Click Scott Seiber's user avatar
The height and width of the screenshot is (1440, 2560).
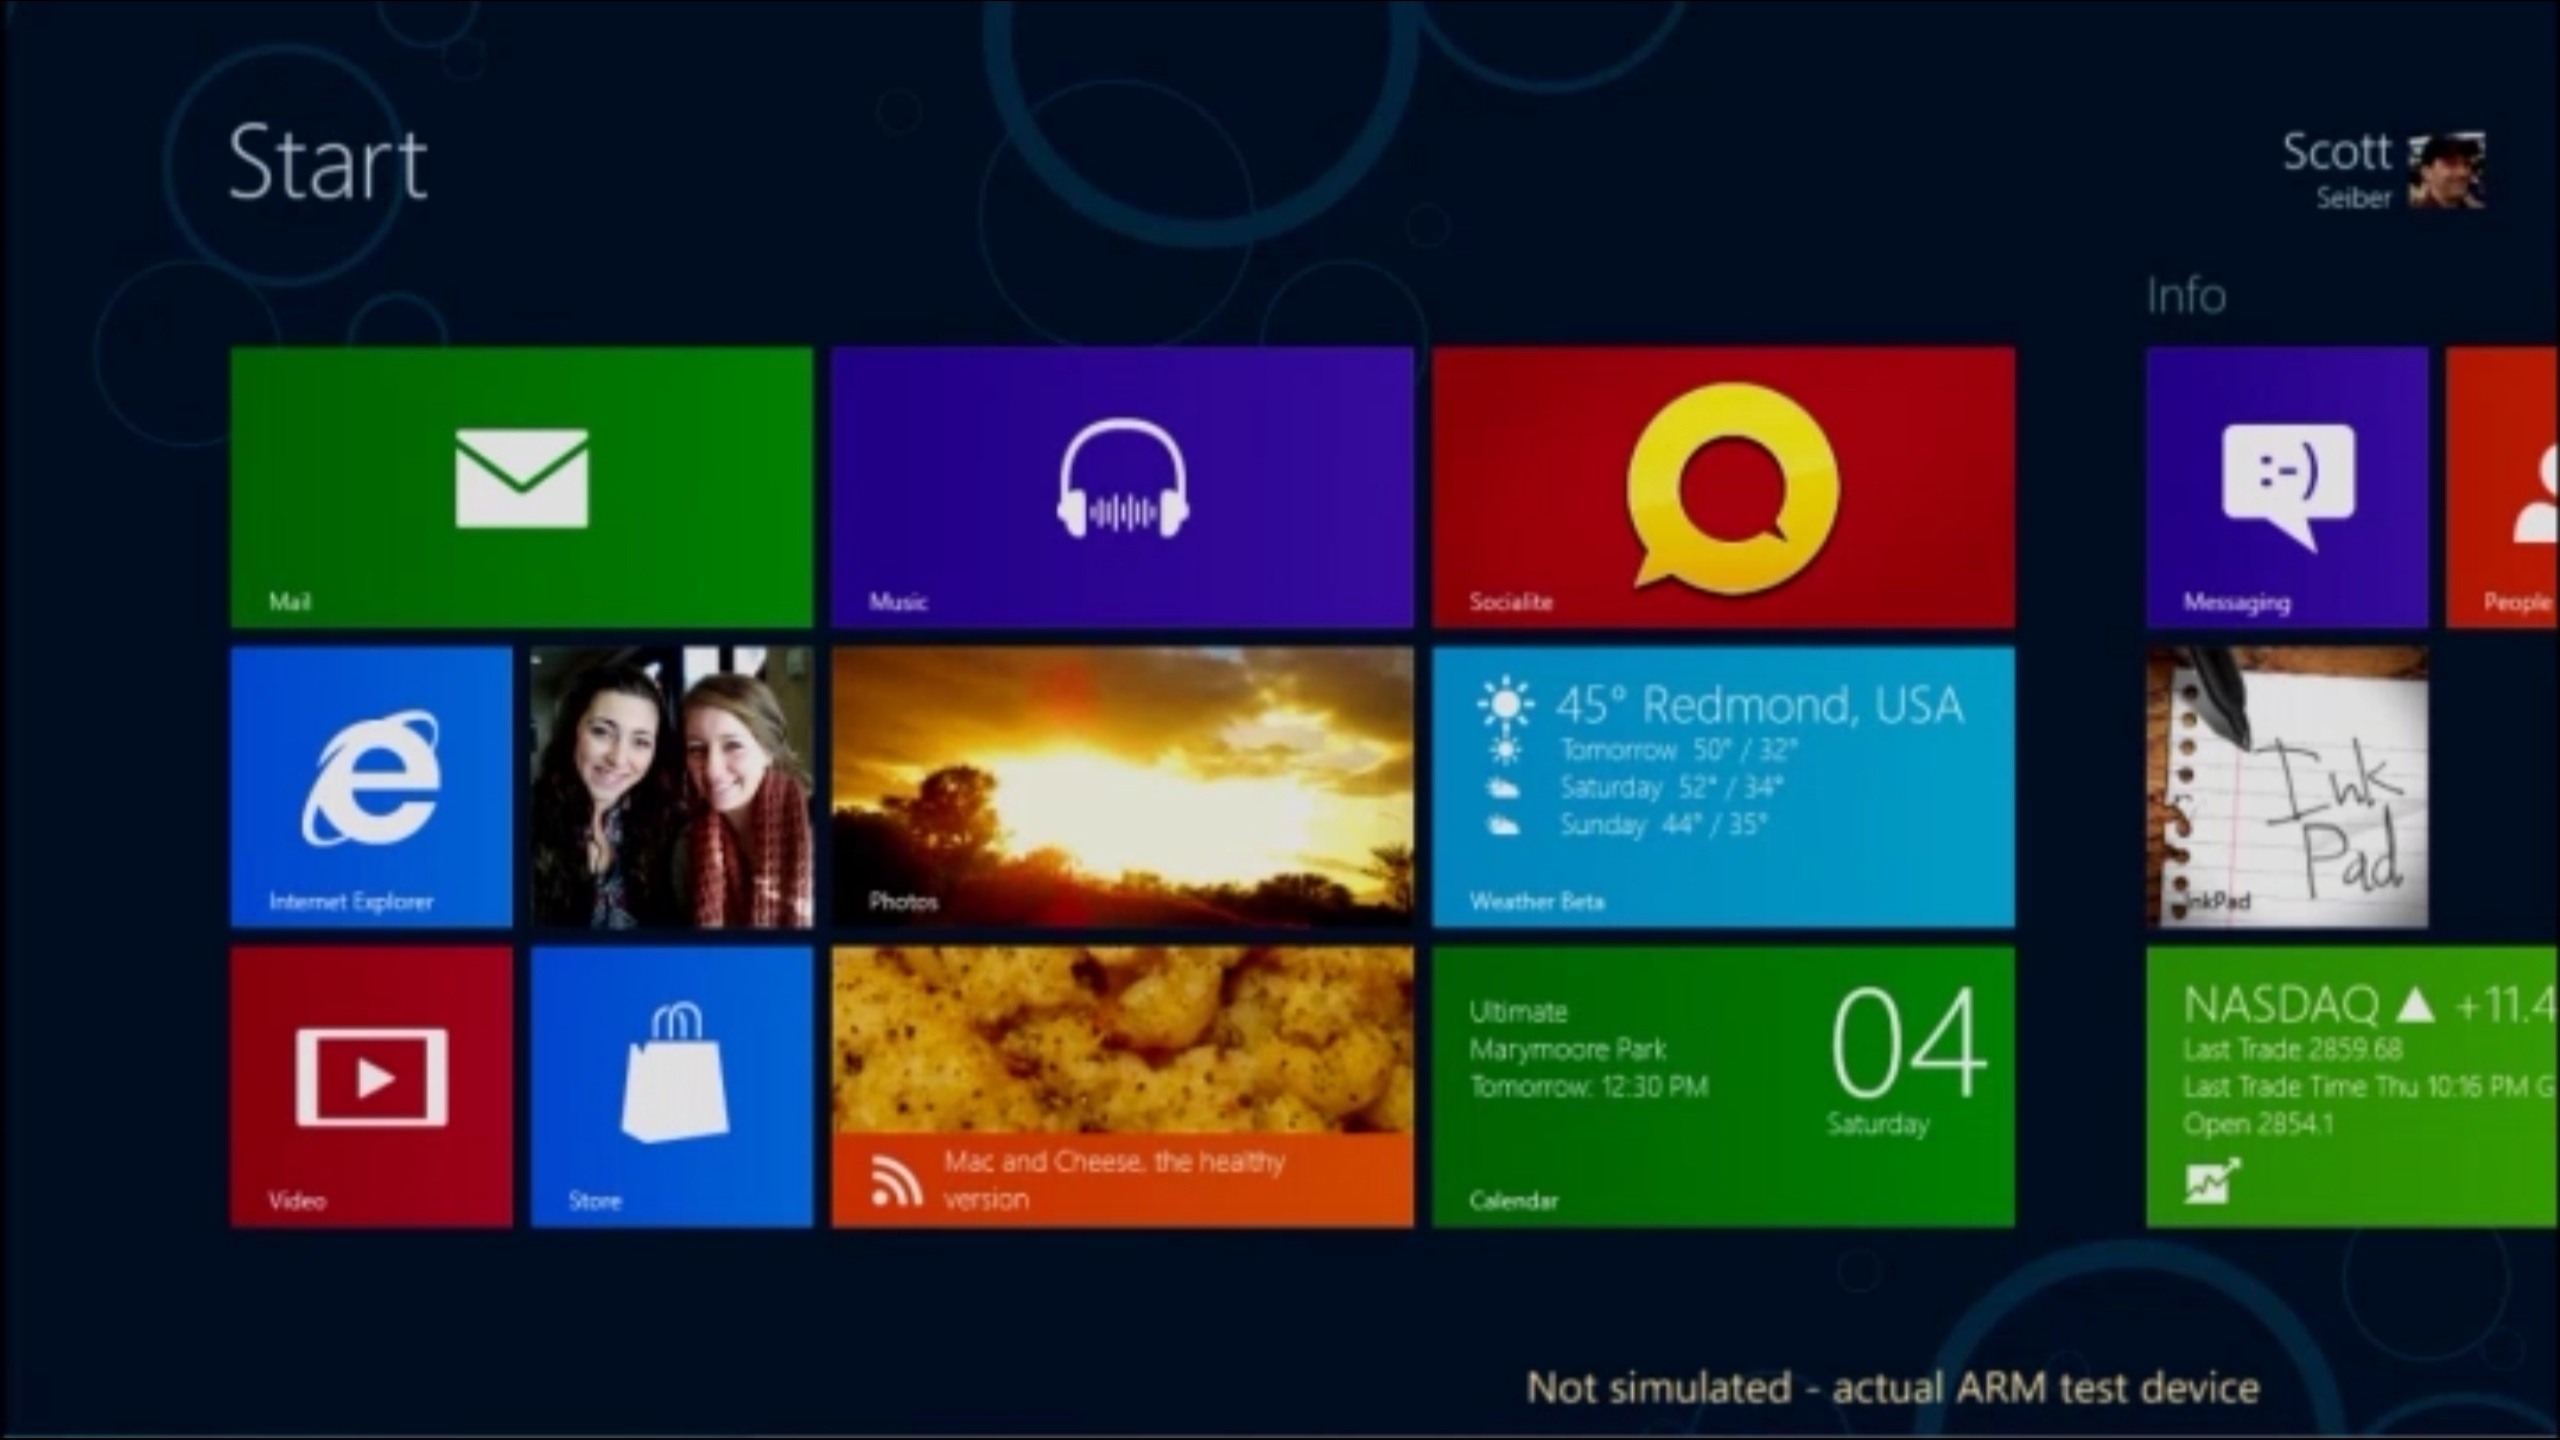[2446, 171]
